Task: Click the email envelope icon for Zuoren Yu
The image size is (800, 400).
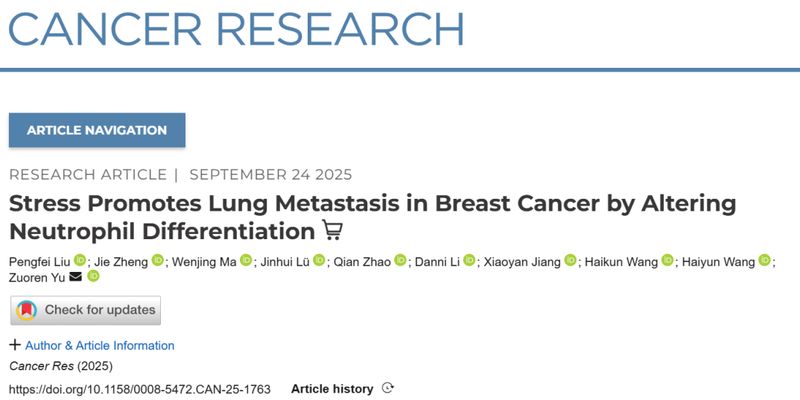Action: coord(76,277)
